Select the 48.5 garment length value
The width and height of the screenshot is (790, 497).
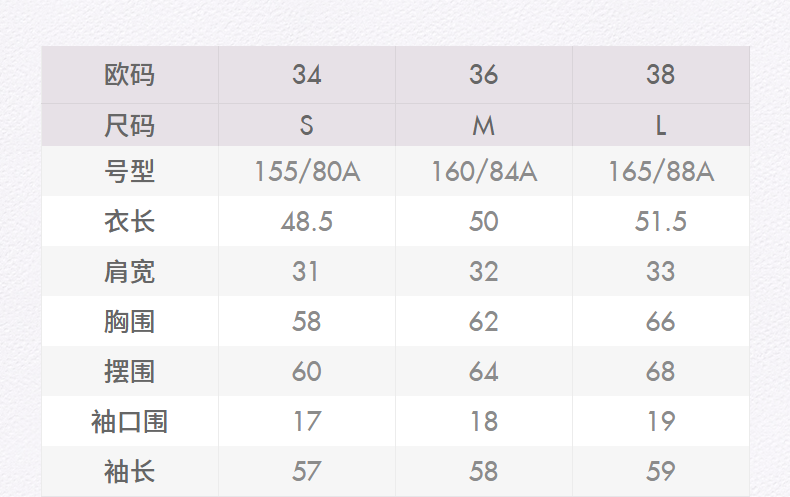307,221
